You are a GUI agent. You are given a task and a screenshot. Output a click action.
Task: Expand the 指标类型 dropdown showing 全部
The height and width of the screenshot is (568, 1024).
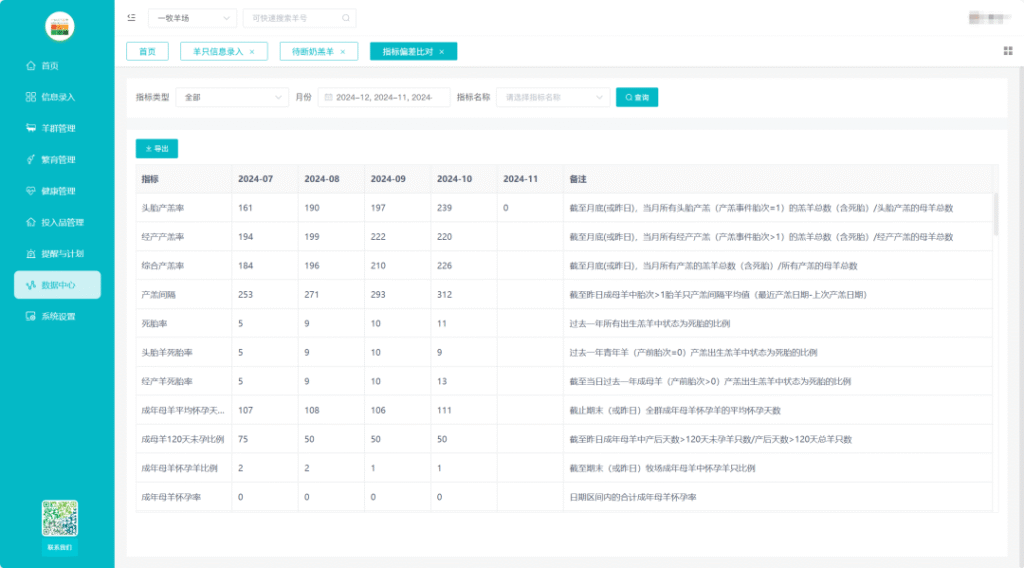tap(232, 97)
